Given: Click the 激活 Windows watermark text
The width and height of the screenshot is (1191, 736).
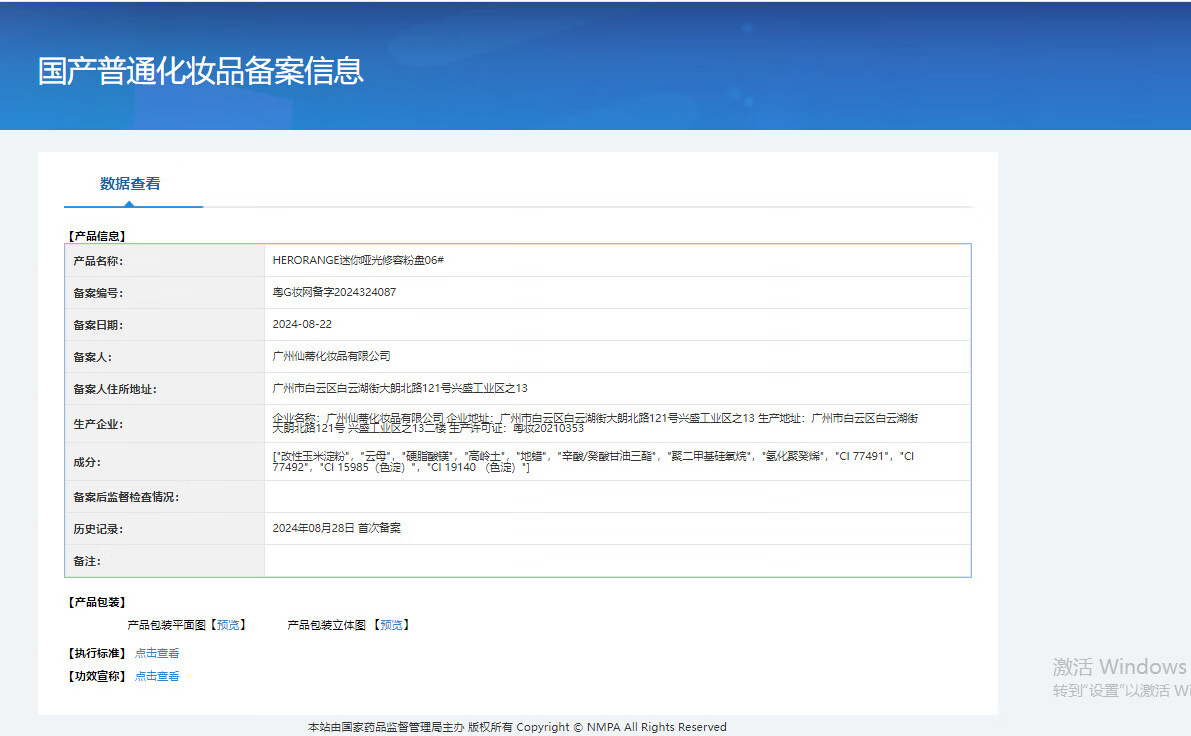Looking at the screenshot, I should coord(1119,667).
